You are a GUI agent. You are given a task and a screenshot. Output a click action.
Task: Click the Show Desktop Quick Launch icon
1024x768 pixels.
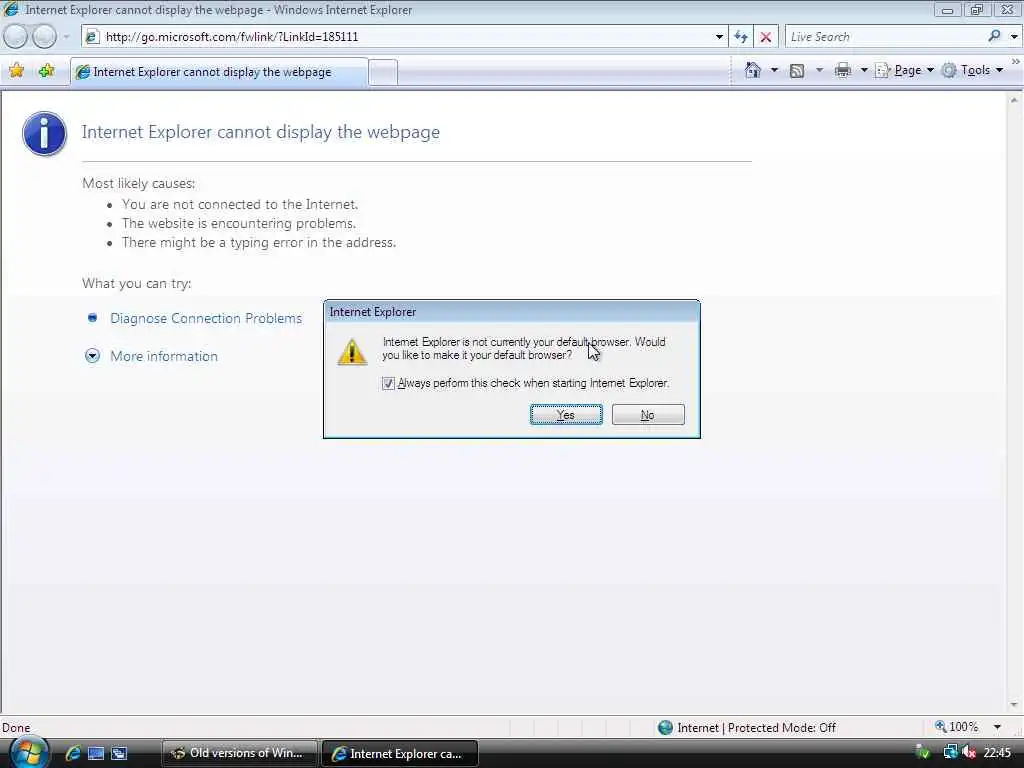click(x=96, y=754)
